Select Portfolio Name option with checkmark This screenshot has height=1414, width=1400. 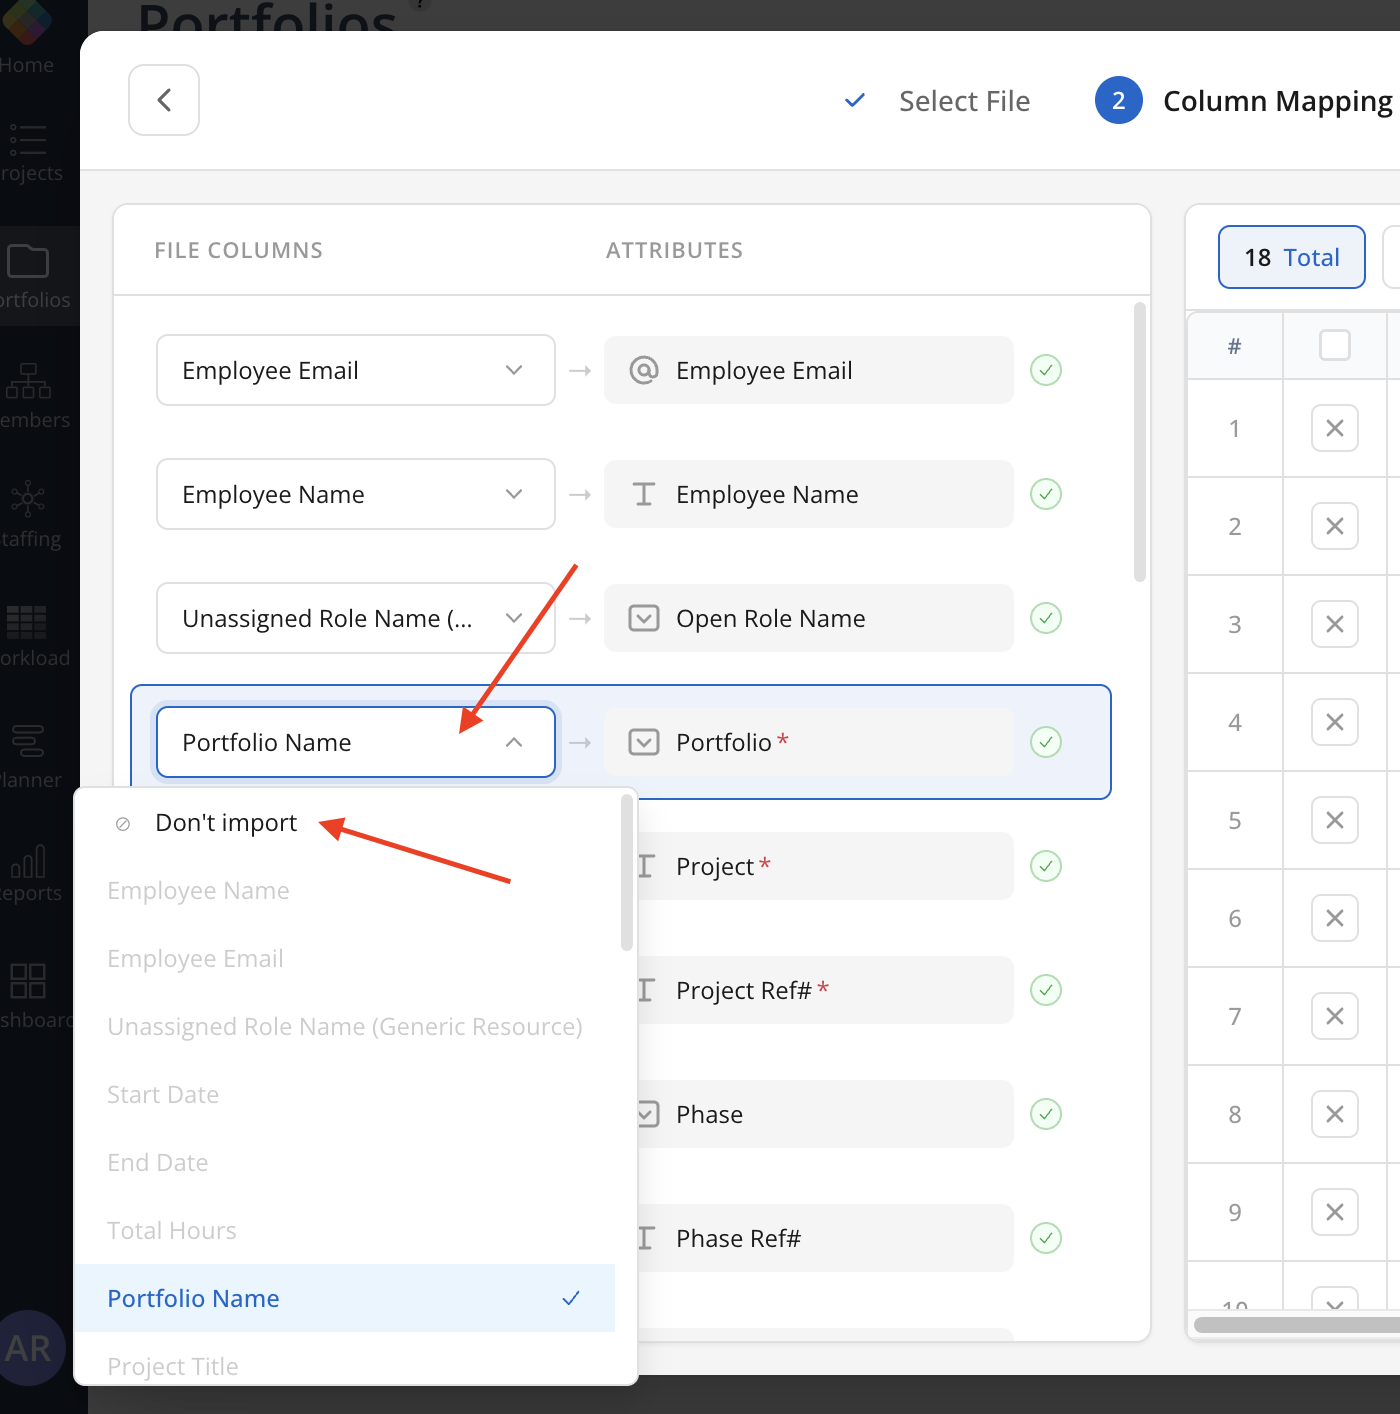[345, 1298]
